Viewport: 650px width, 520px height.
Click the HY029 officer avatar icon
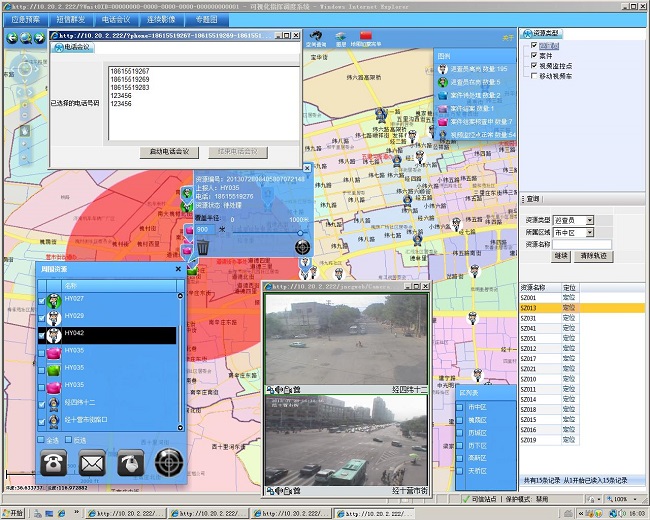coord(54,318)
